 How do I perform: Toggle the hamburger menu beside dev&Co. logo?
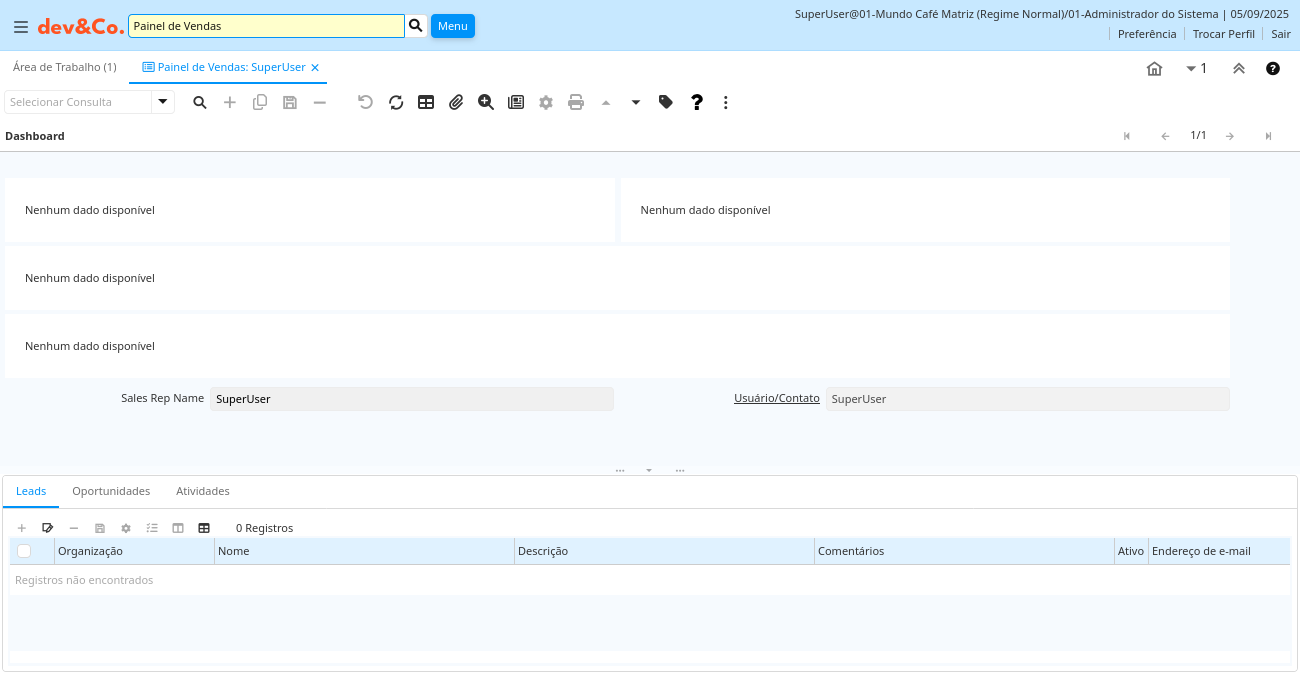pyautogui.click(x=20, y=27)
